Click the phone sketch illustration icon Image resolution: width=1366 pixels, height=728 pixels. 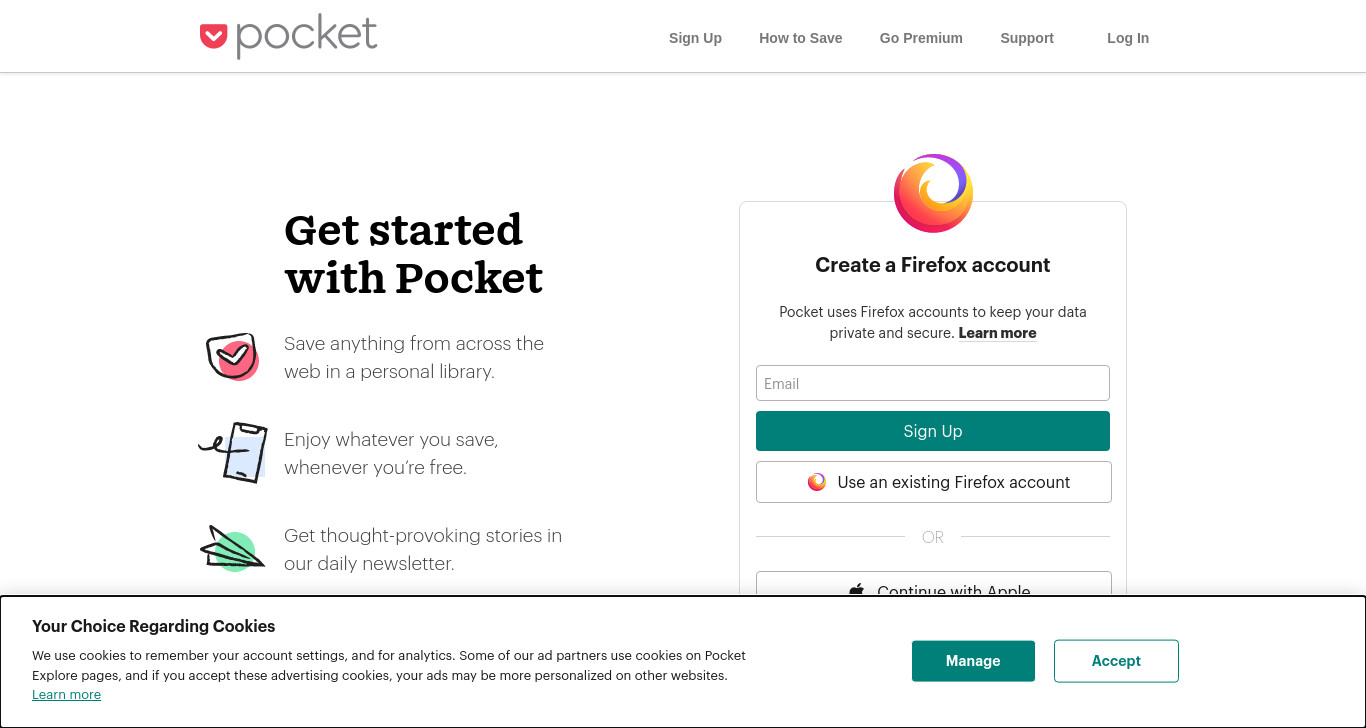[x=234, y=452]
